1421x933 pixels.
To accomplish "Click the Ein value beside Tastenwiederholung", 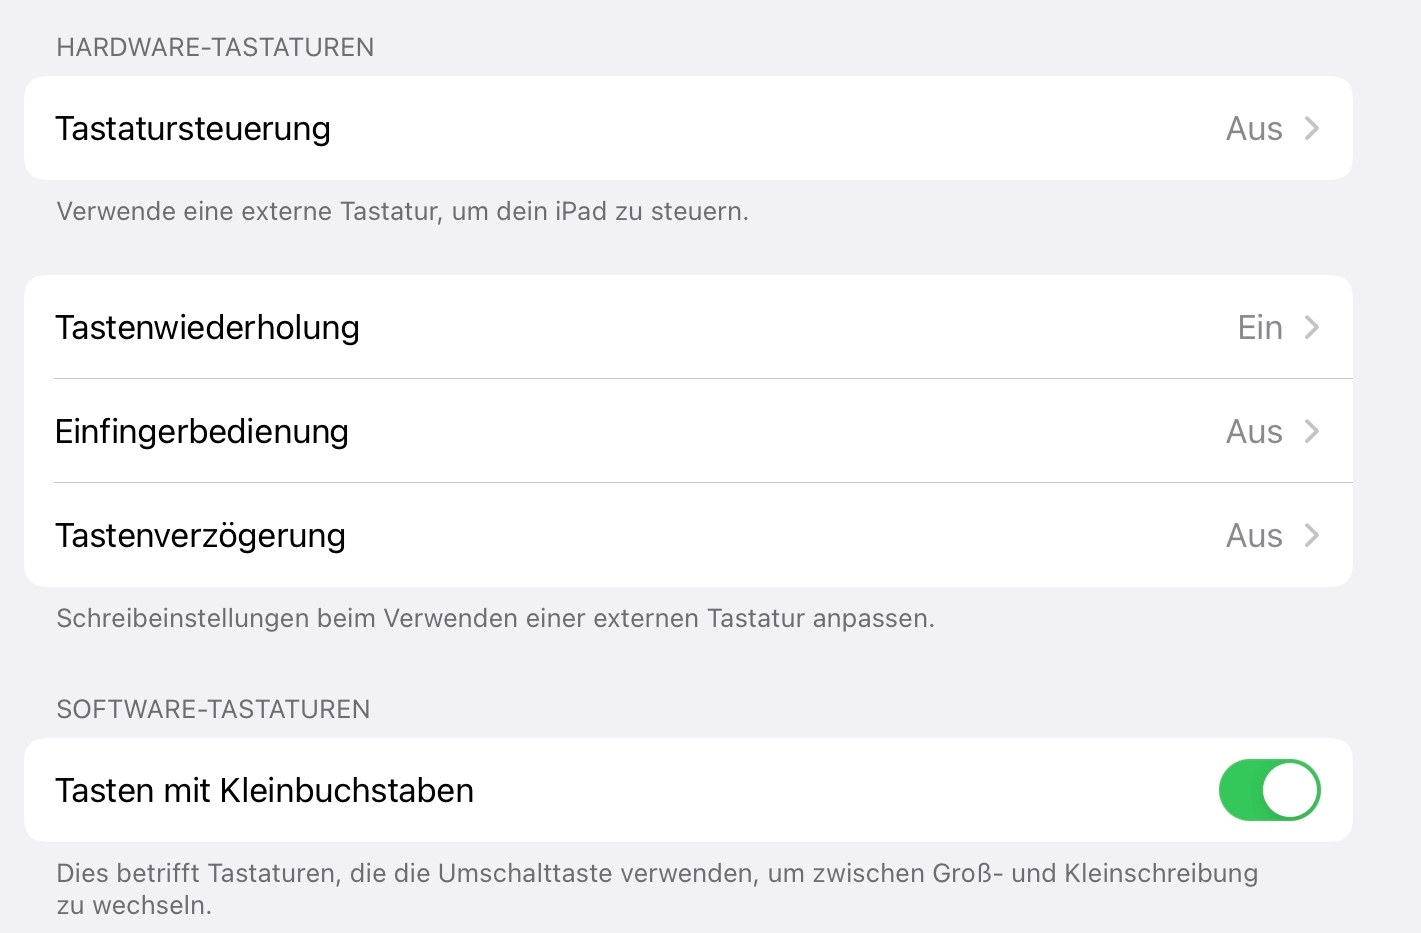I will 1260,328.
